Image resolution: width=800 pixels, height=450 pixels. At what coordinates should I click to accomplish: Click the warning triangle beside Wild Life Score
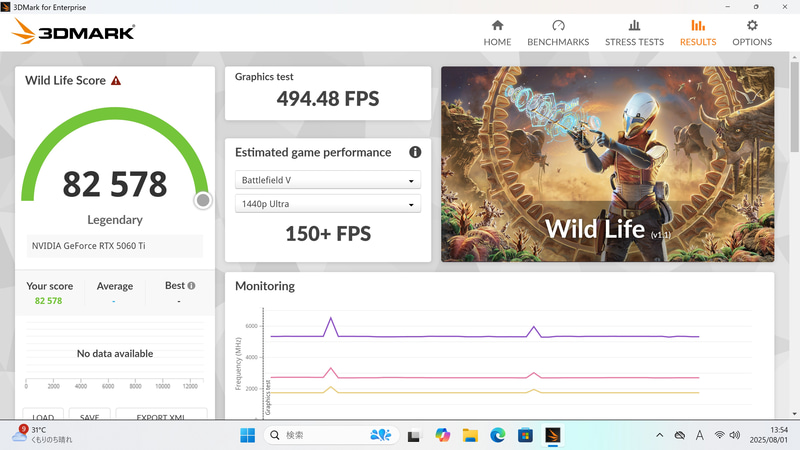click(116, 81)
